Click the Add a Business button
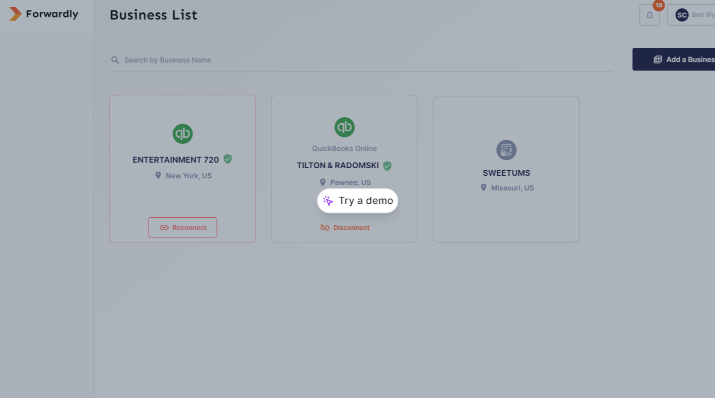Screen dimensions: 715x398 point(674,59)
